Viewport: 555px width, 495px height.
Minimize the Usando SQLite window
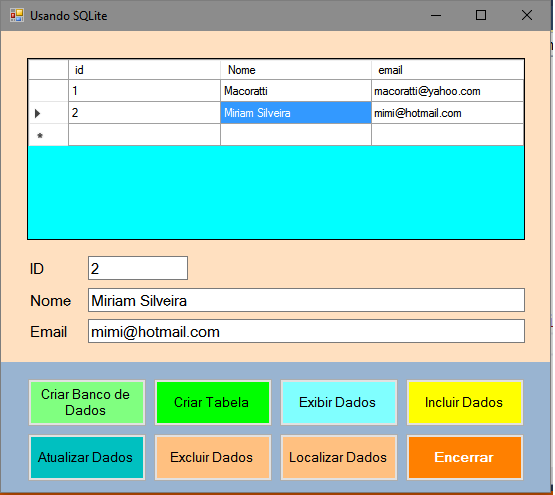pos(436,15)
